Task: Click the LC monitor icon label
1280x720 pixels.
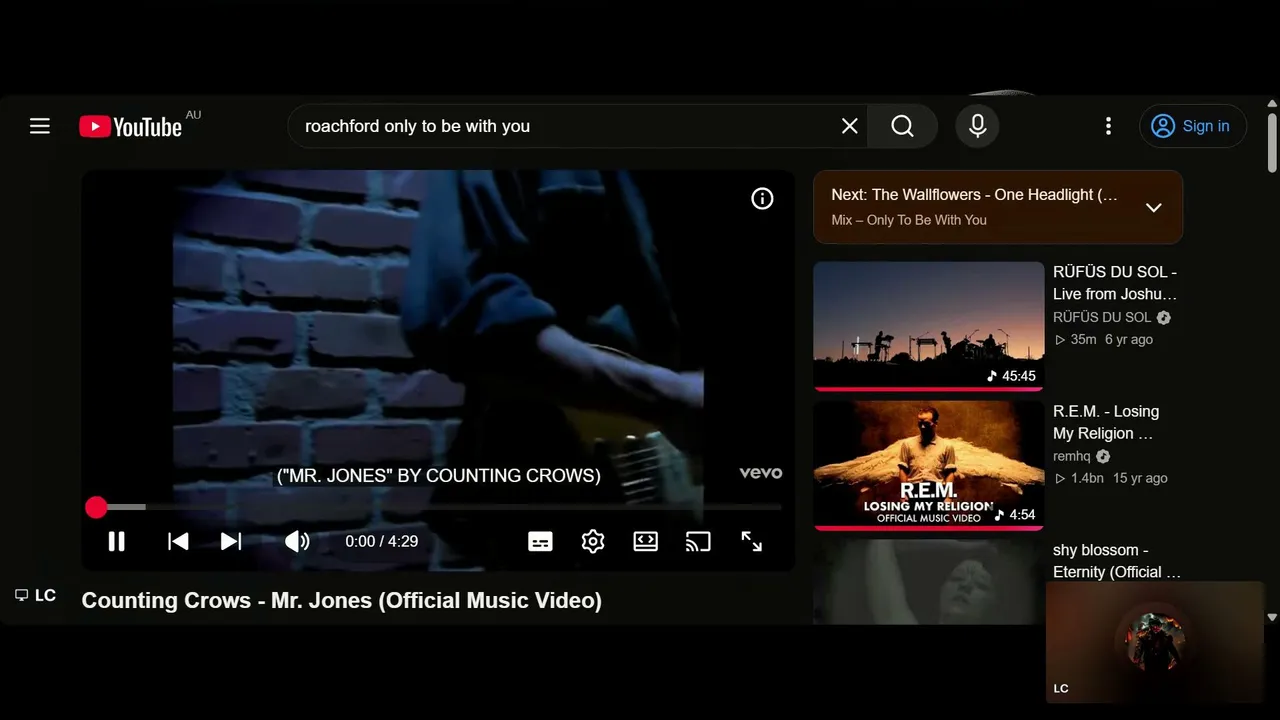Action: (35, 595)
